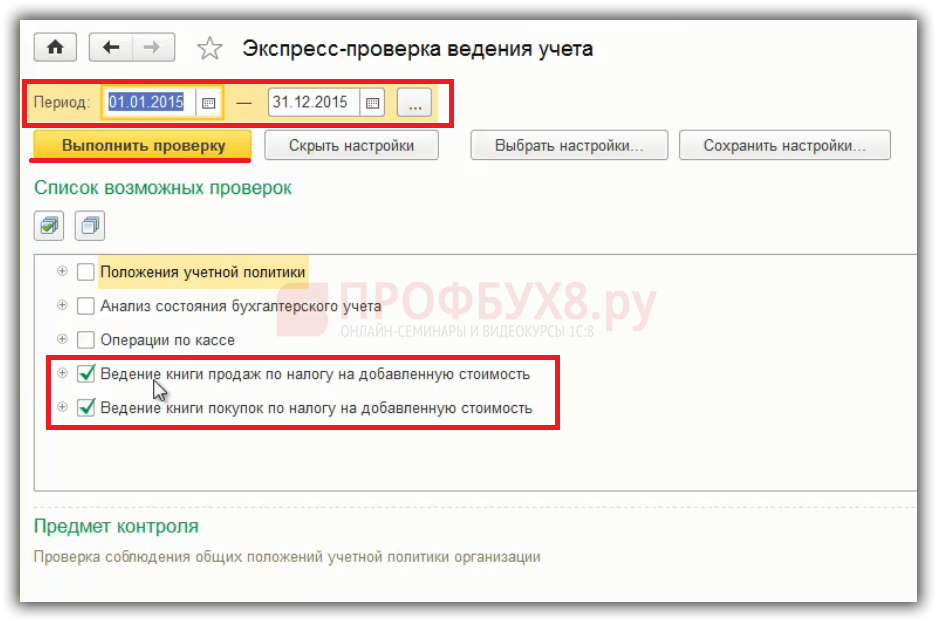Focus the end date field 31.12.2015
This screenshot has height=622, width=937.
point(313,102)
